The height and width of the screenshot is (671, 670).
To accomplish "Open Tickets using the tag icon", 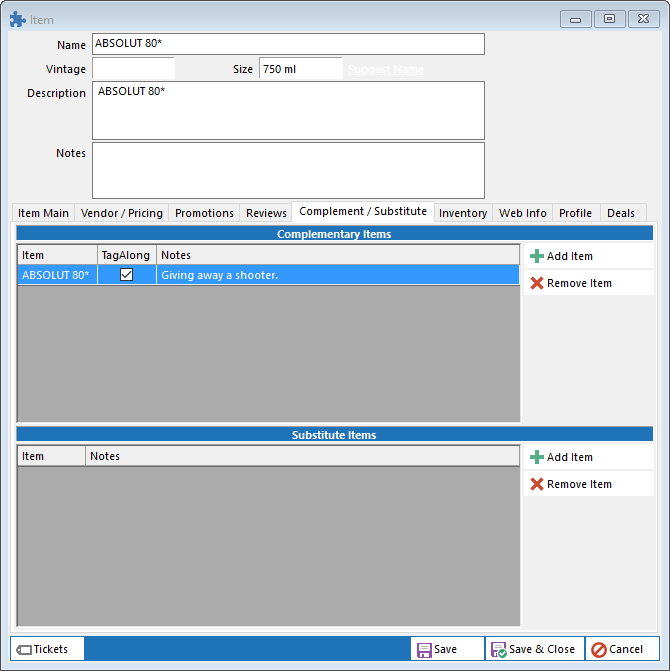I will click(x=24, y=650).
